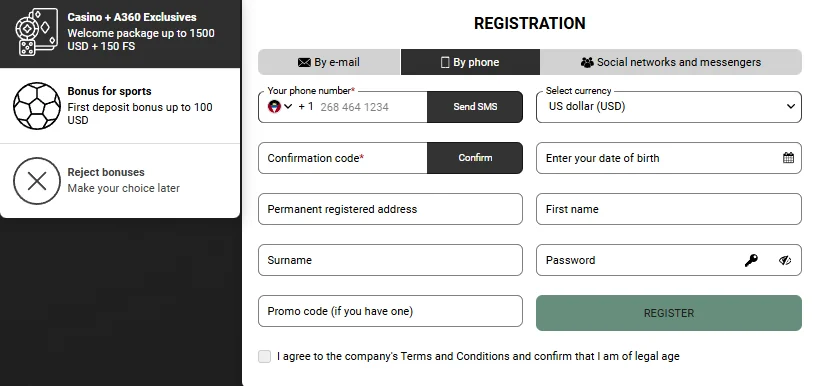Focus the Permanent registered address field
The image size is (816, 386).
[390, 209]
